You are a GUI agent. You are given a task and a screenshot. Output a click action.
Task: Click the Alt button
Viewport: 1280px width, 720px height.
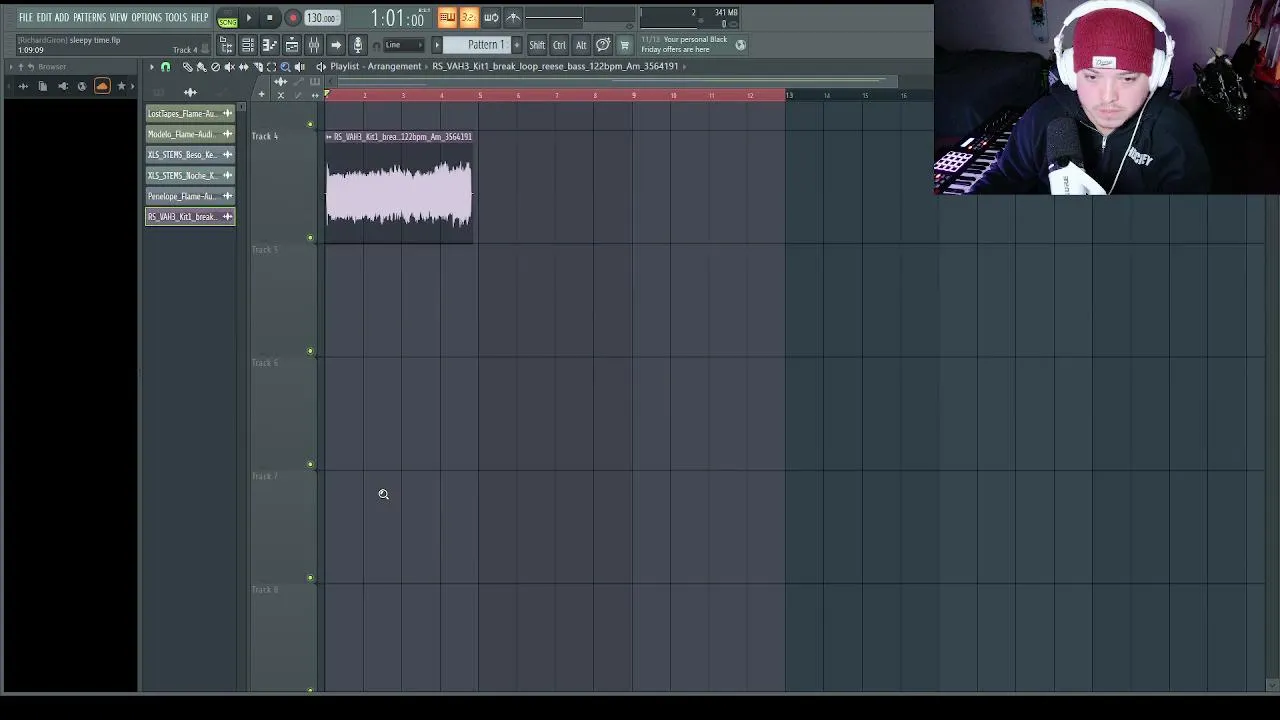pyautogui.click(x=581, y=45)
